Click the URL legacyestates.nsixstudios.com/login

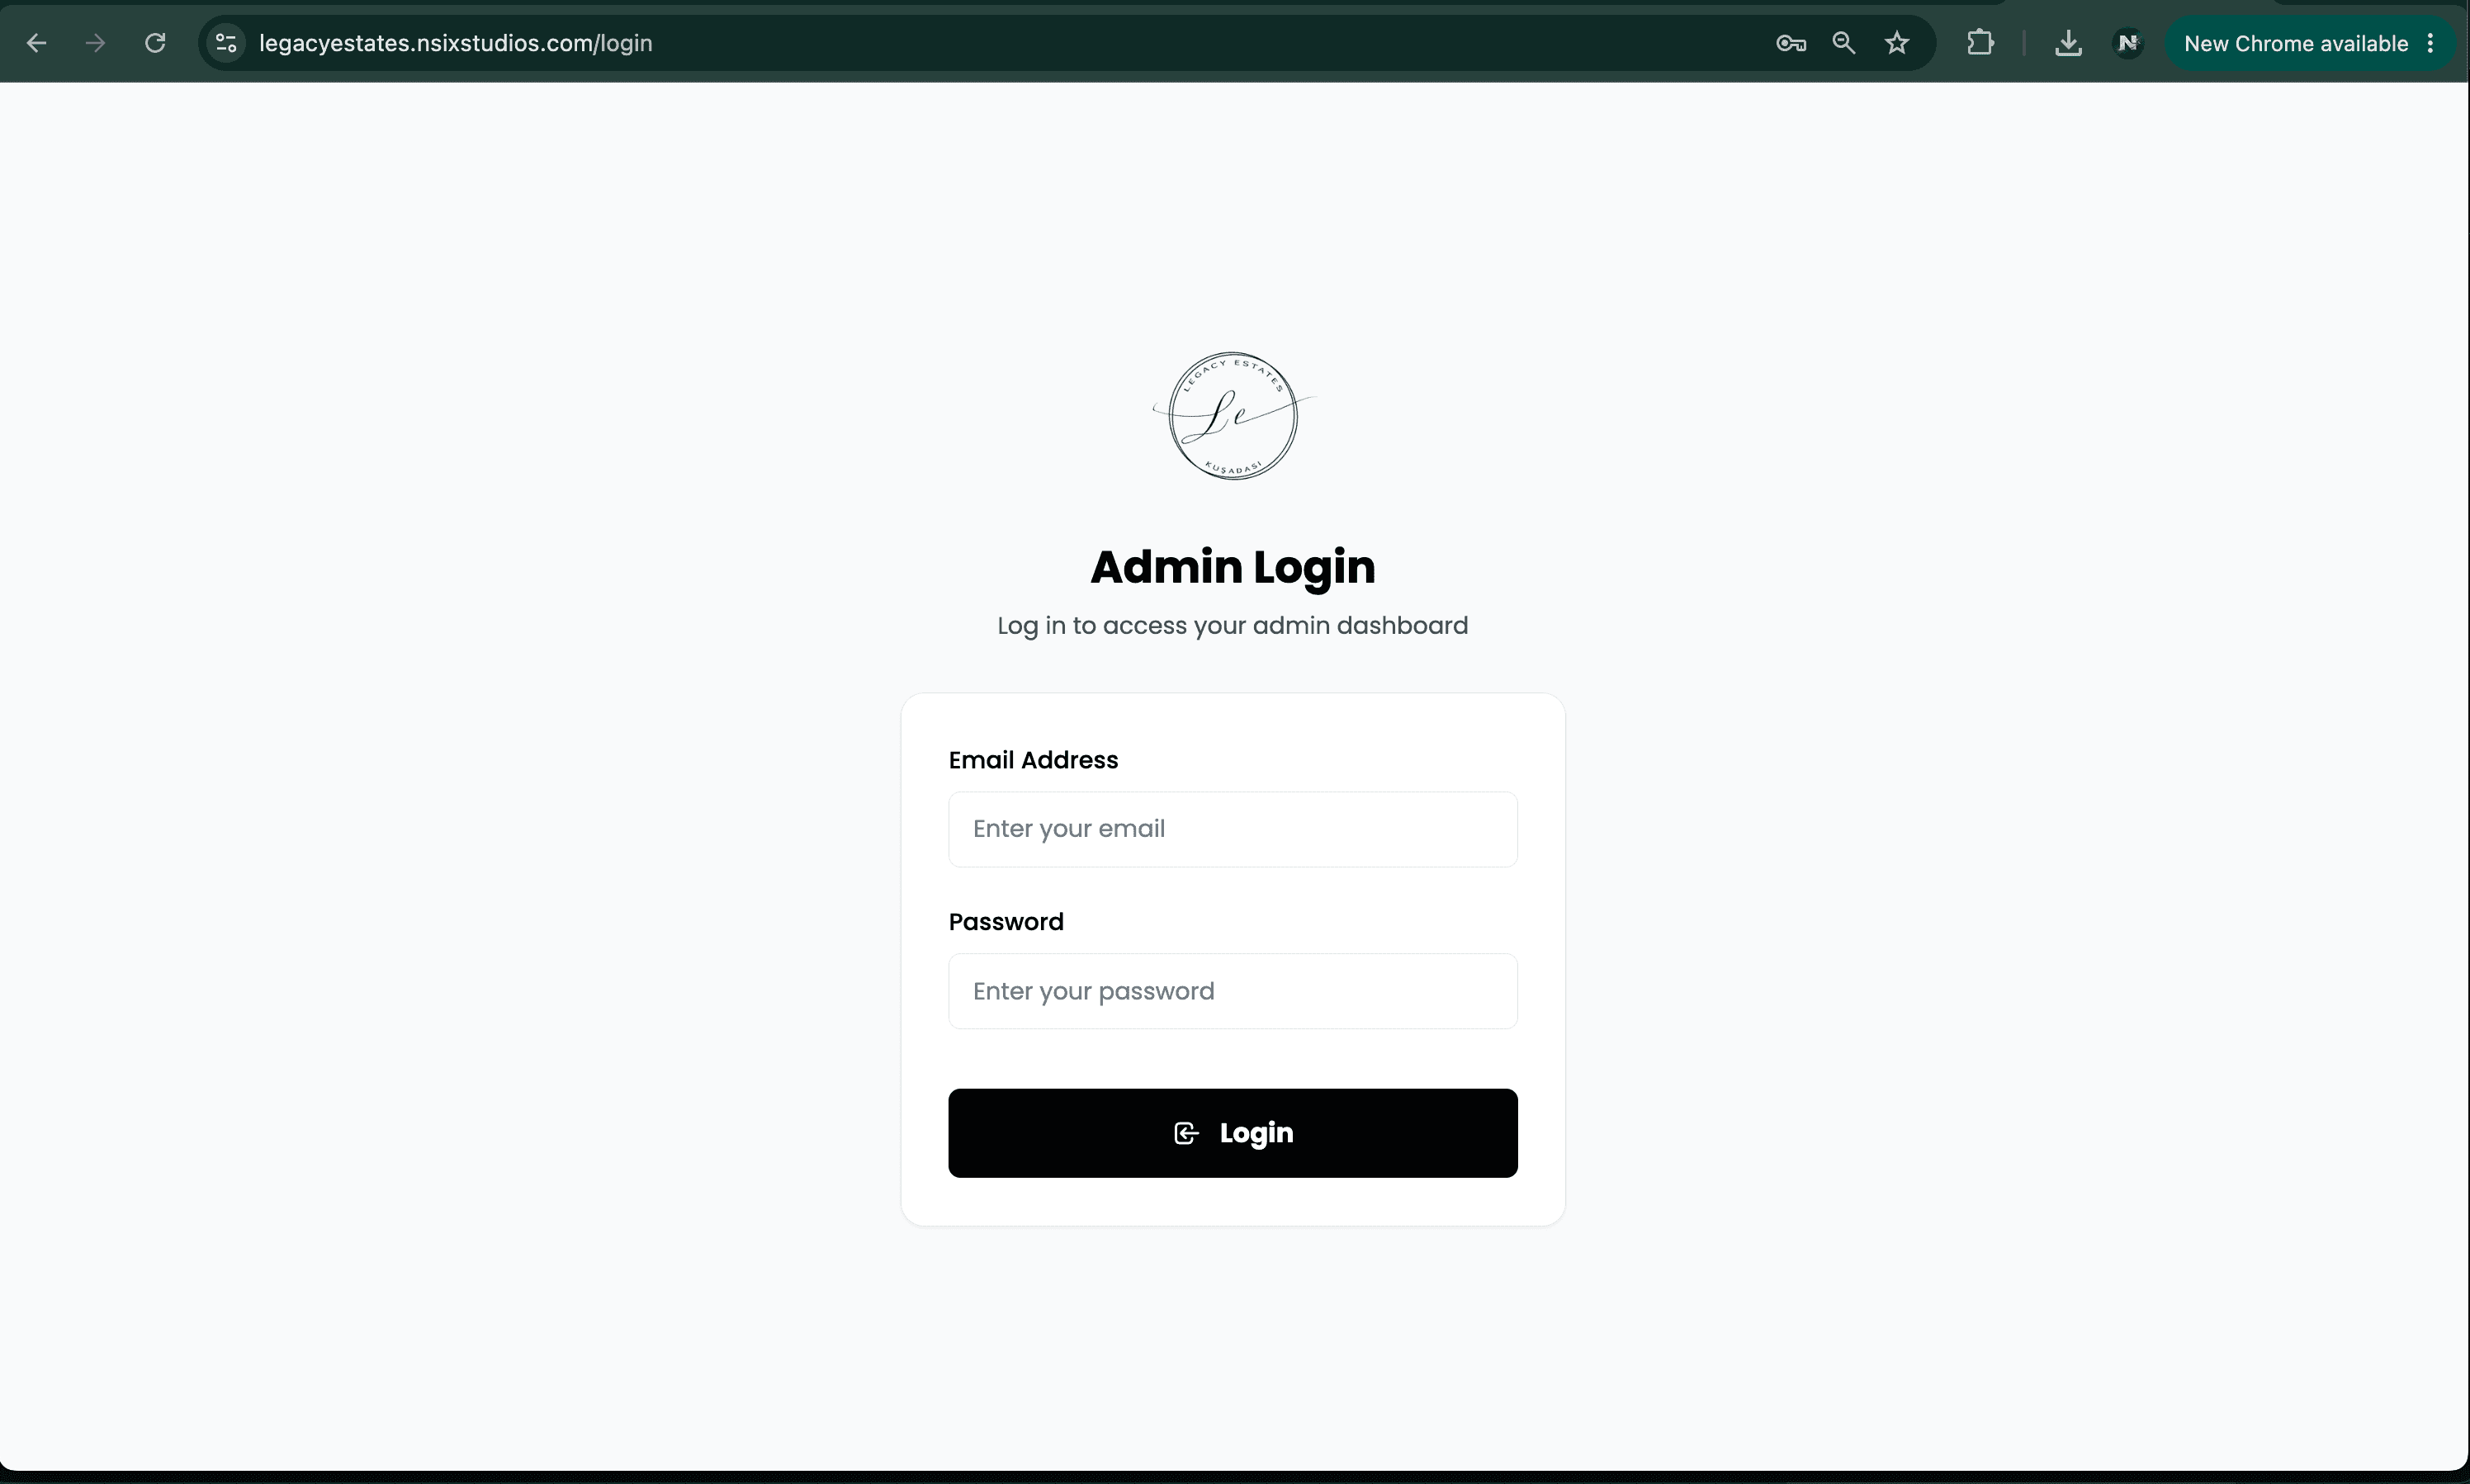point(455,43)
